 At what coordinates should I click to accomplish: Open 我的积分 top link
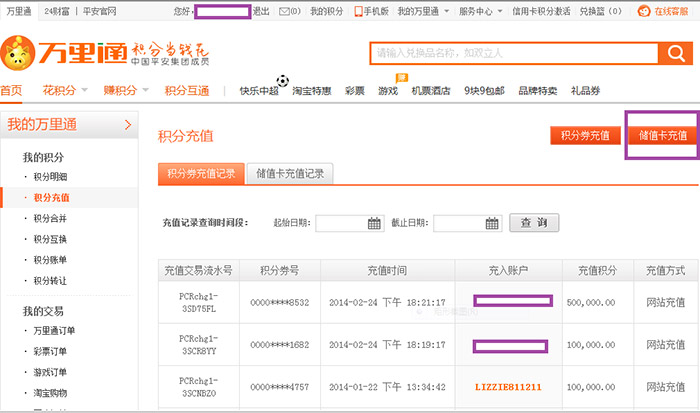coord(326,12)
